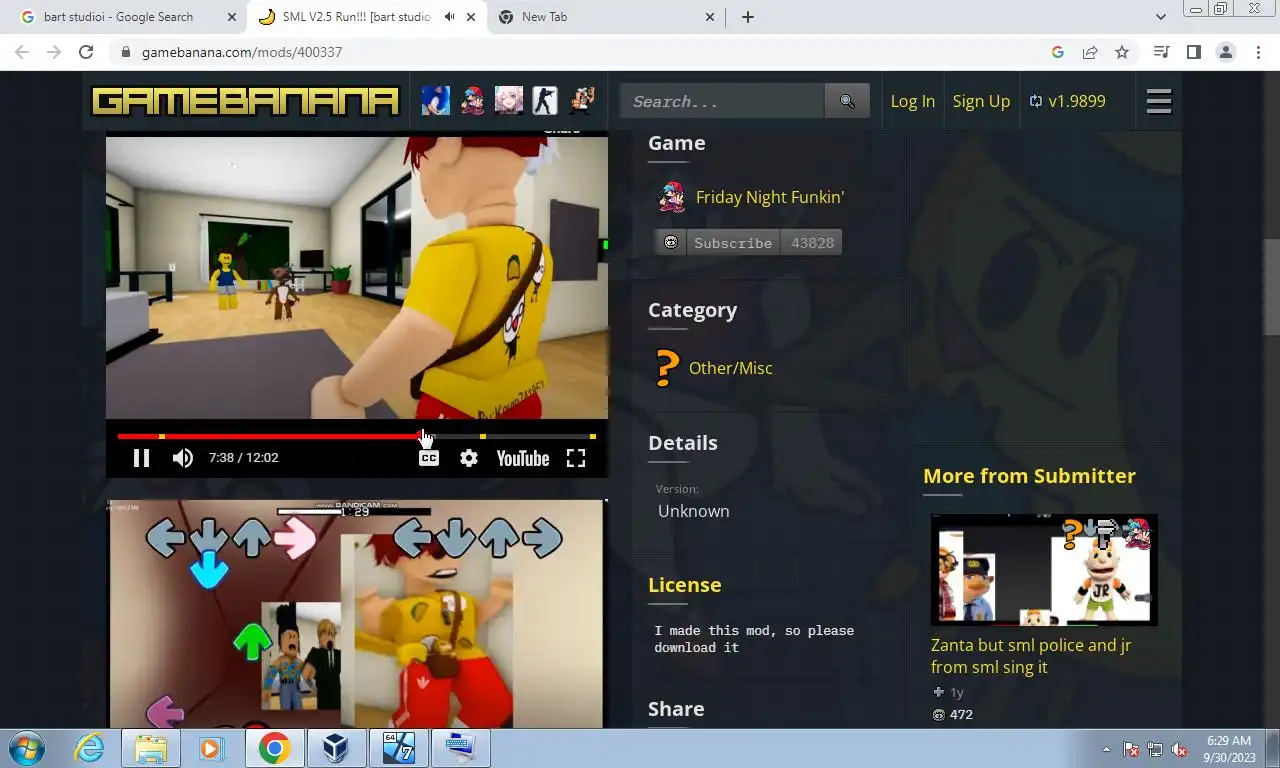Viewport: 1280px width, 768px height.
Task: Open the tab search dropdown arrow
Action: point(1160,17)
